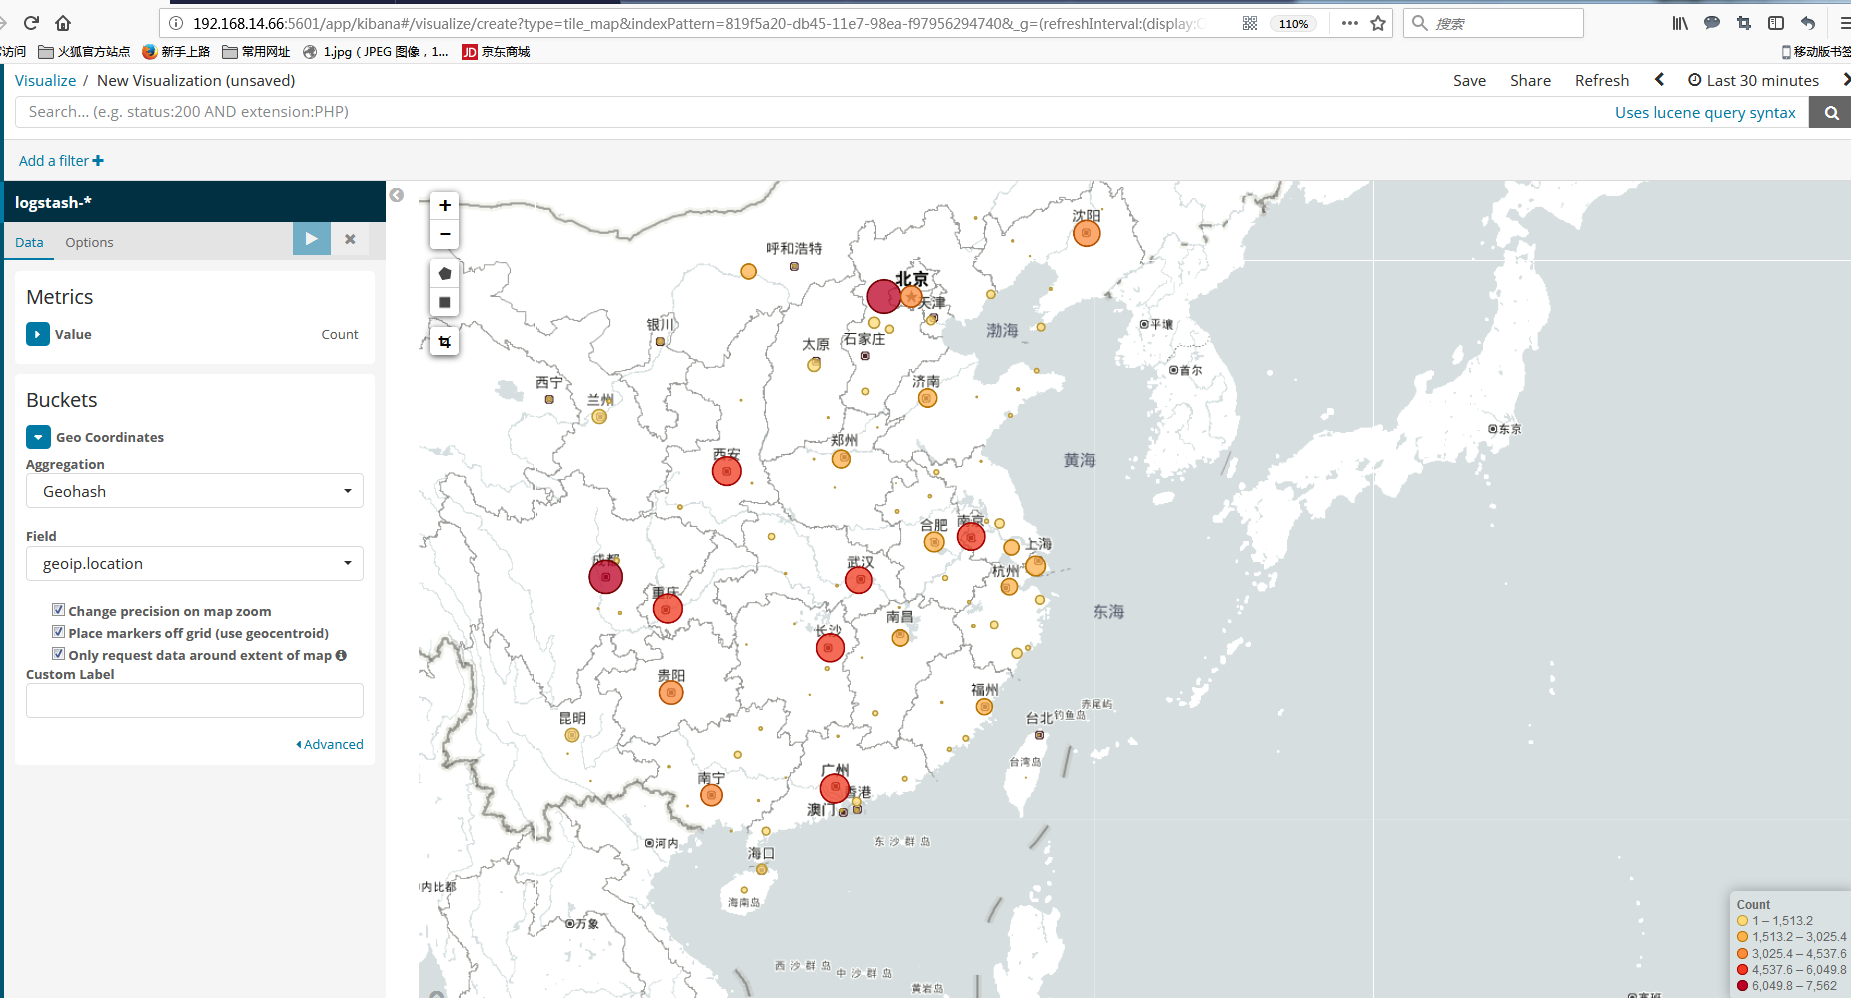Toggle Only request data around extent checkbox
The width and height of the screenshot is (1851, 998).
click(59, 654)
